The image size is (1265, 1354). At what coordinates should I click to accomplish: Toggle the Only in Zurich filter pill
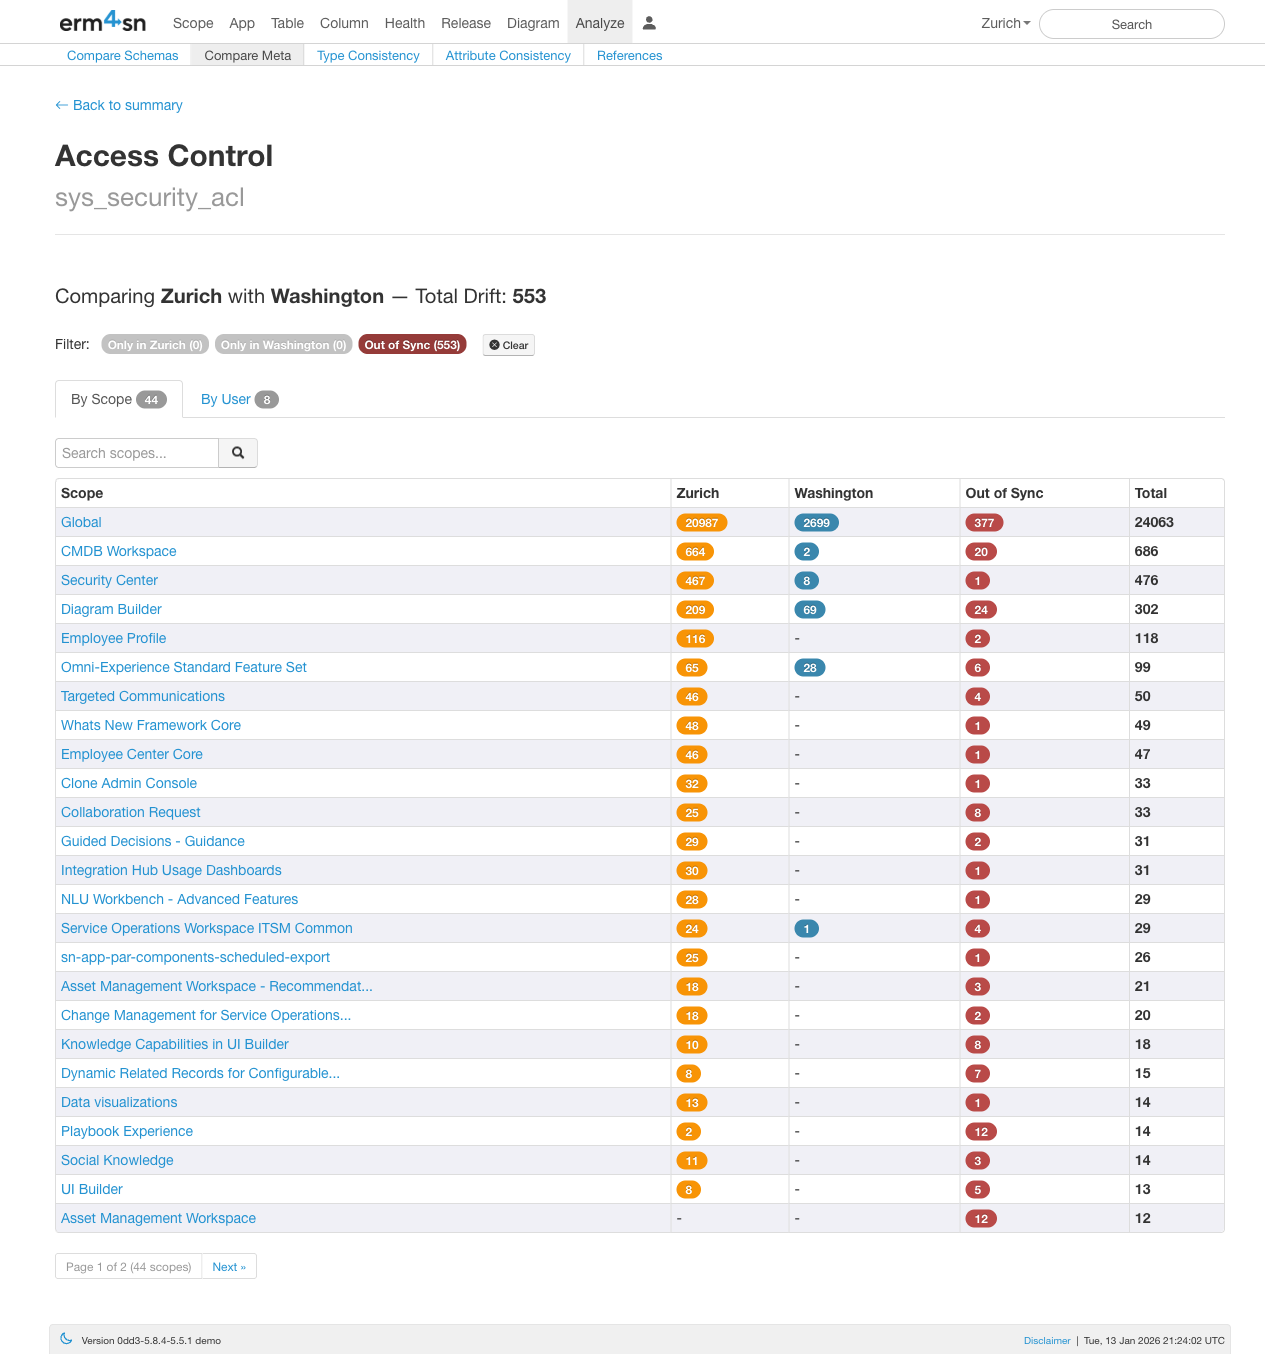[x=154, y=345]
